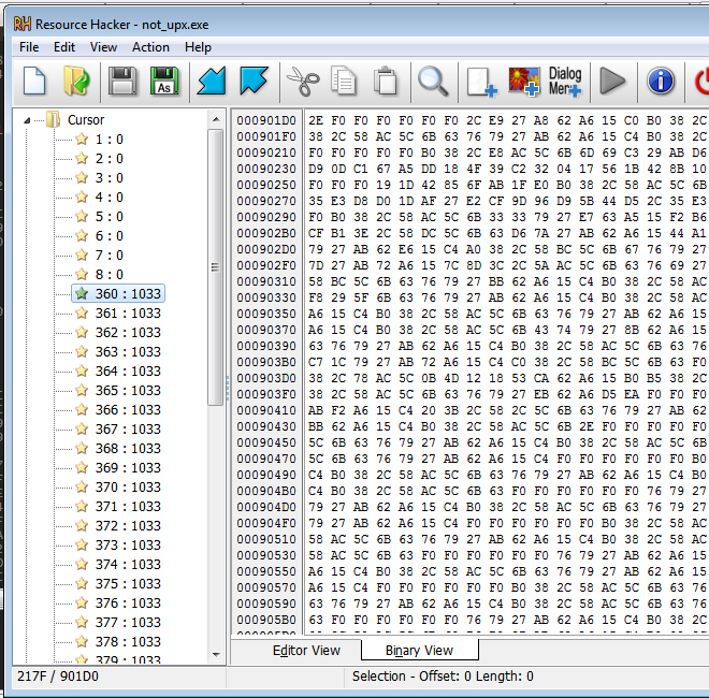709x698 pixels.
Task: Click the Dialog Merge toolbar icon
Action: 565,81
